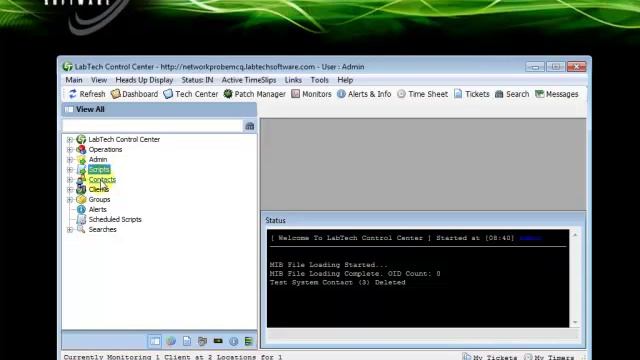Open Alerts & Info
640x360 pixels.
(x=364, y=94)
